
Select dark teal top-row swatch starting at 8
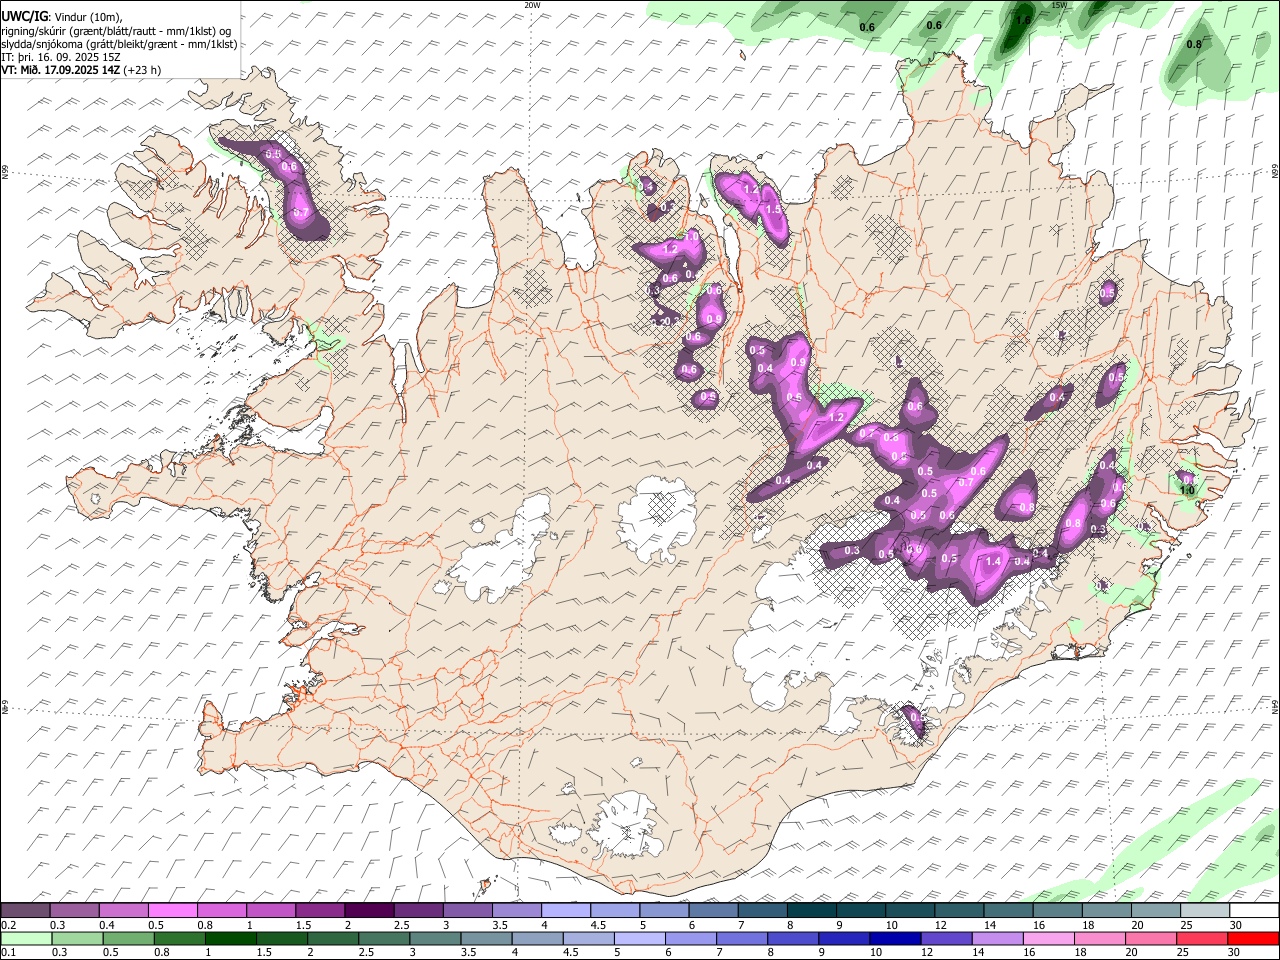[x=811, y=910]
